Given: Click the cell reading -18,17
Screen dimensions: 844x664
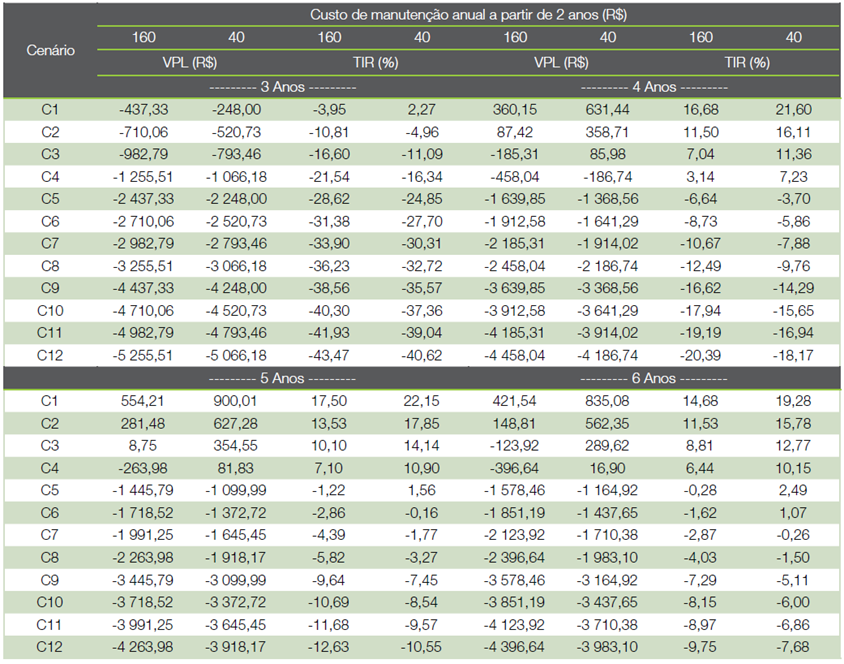Looking at the screenshot, I should pos(793,355).
